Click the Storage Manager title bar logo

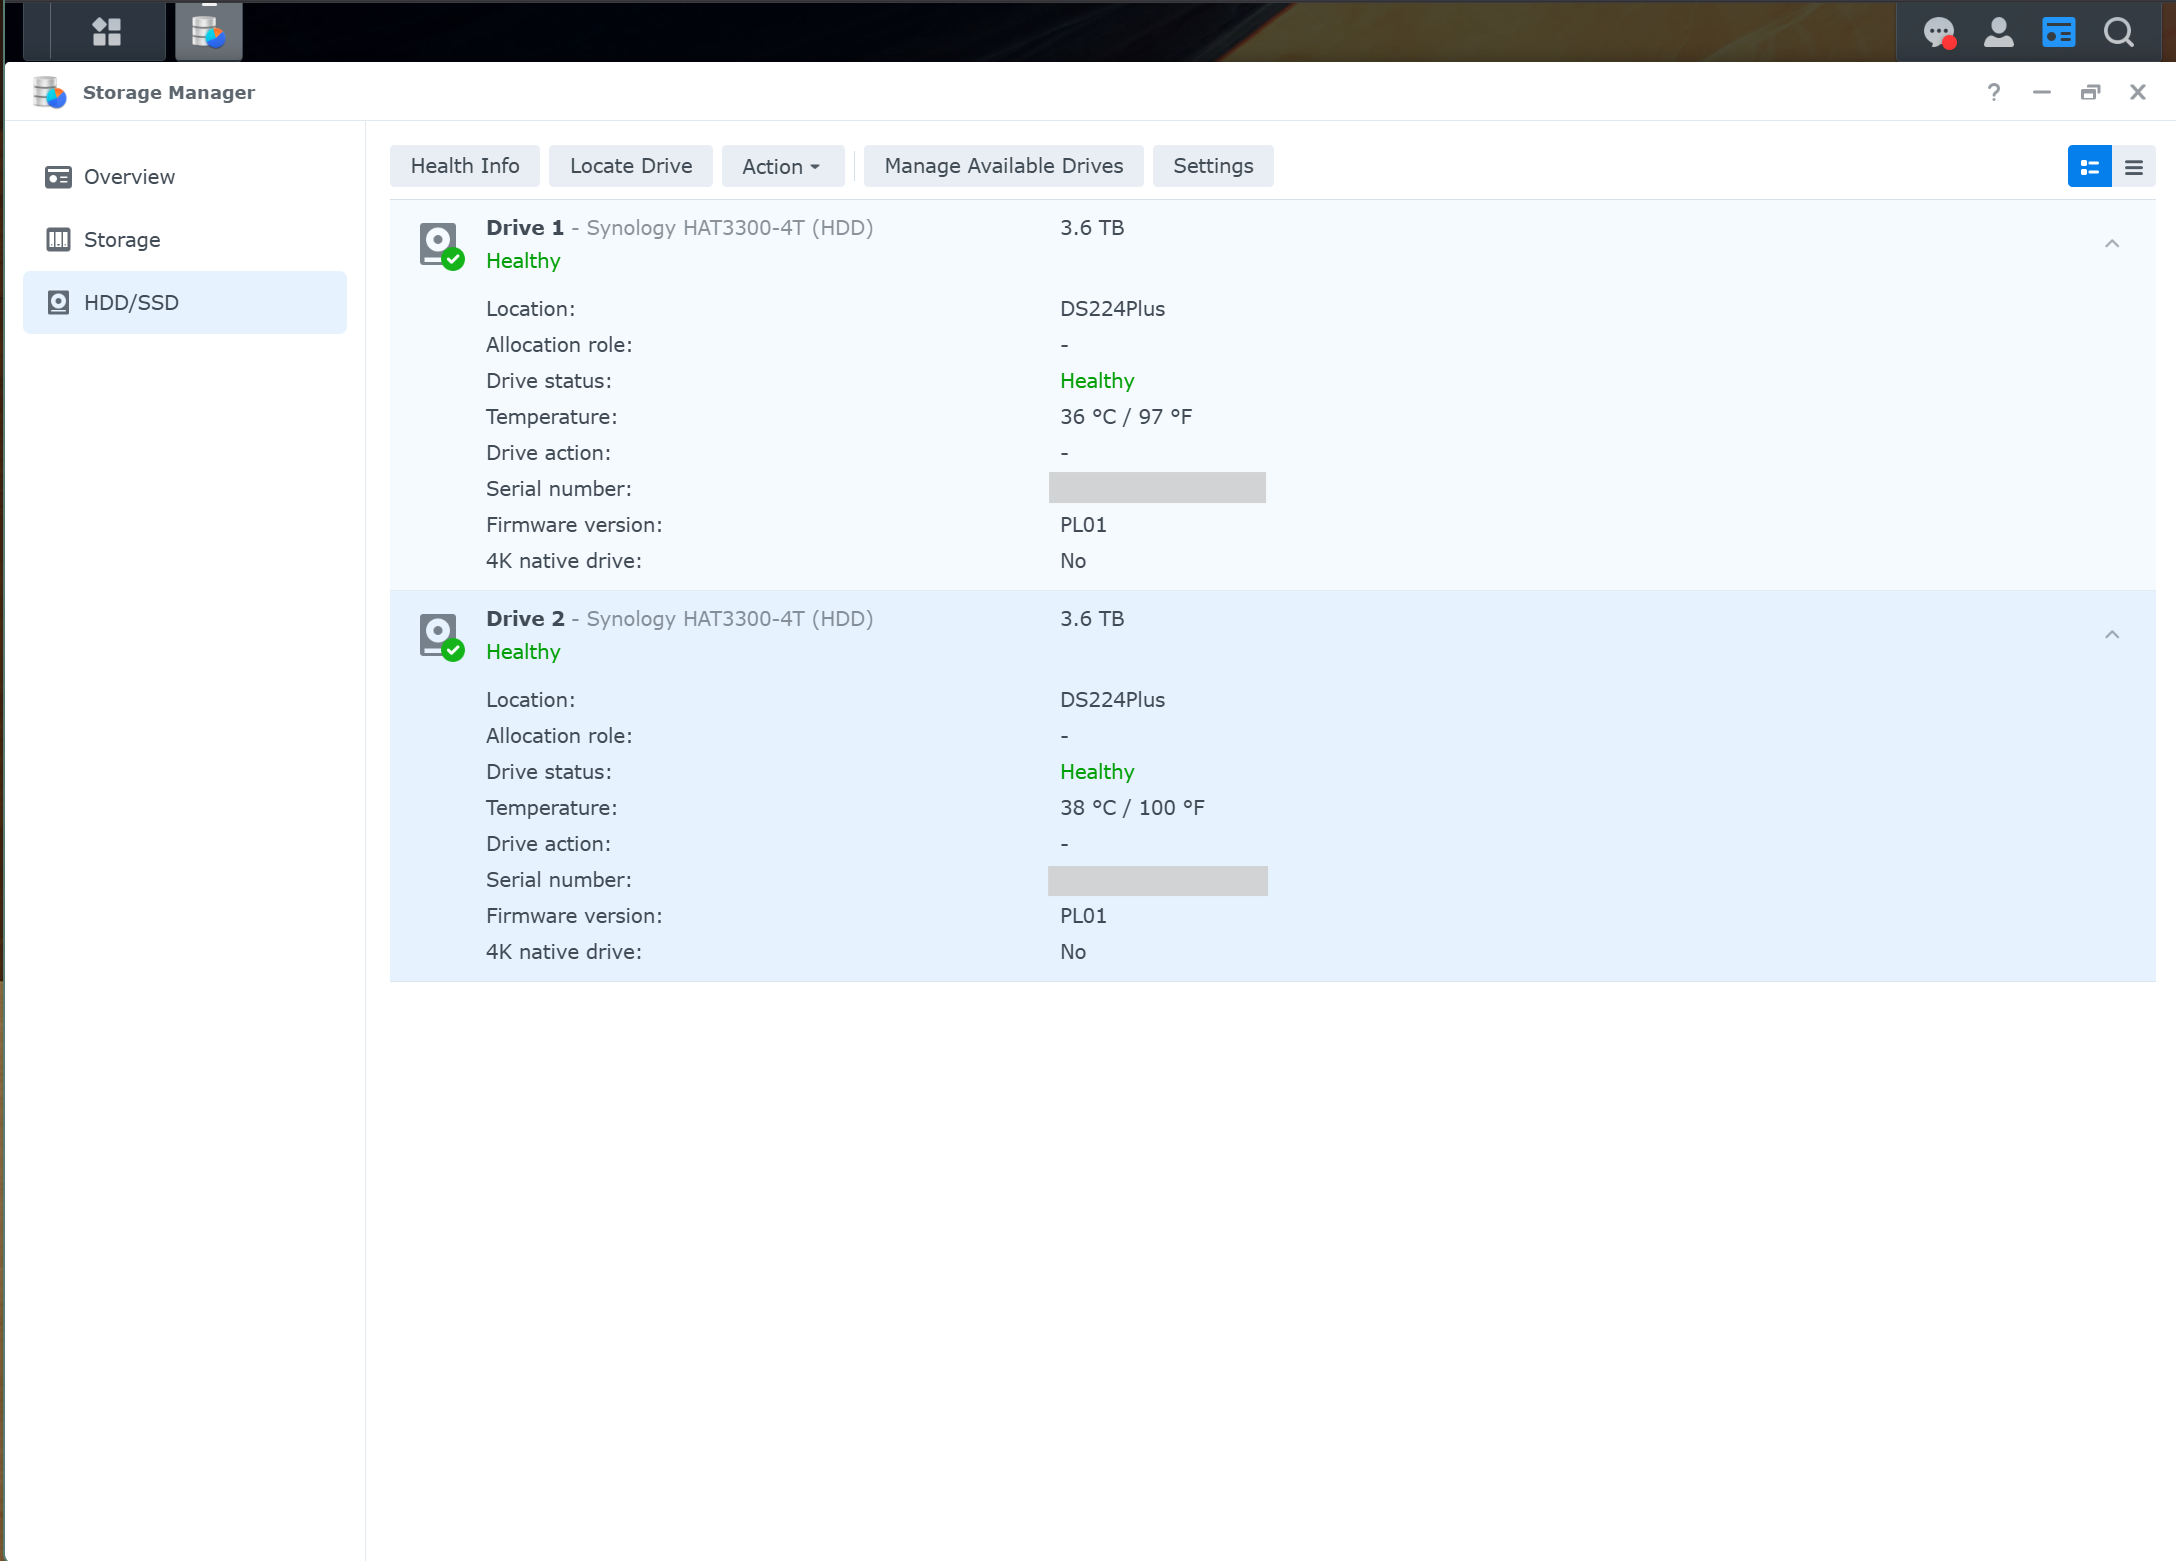coord(49,92)
